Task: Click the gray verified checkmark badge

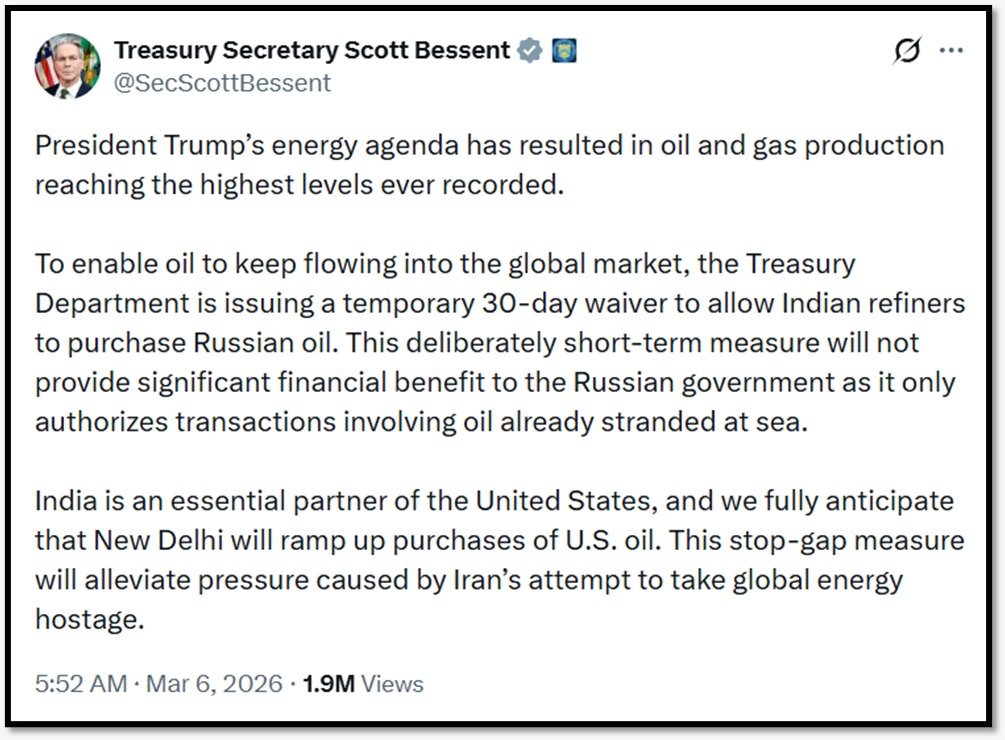Action: [531, 50]
